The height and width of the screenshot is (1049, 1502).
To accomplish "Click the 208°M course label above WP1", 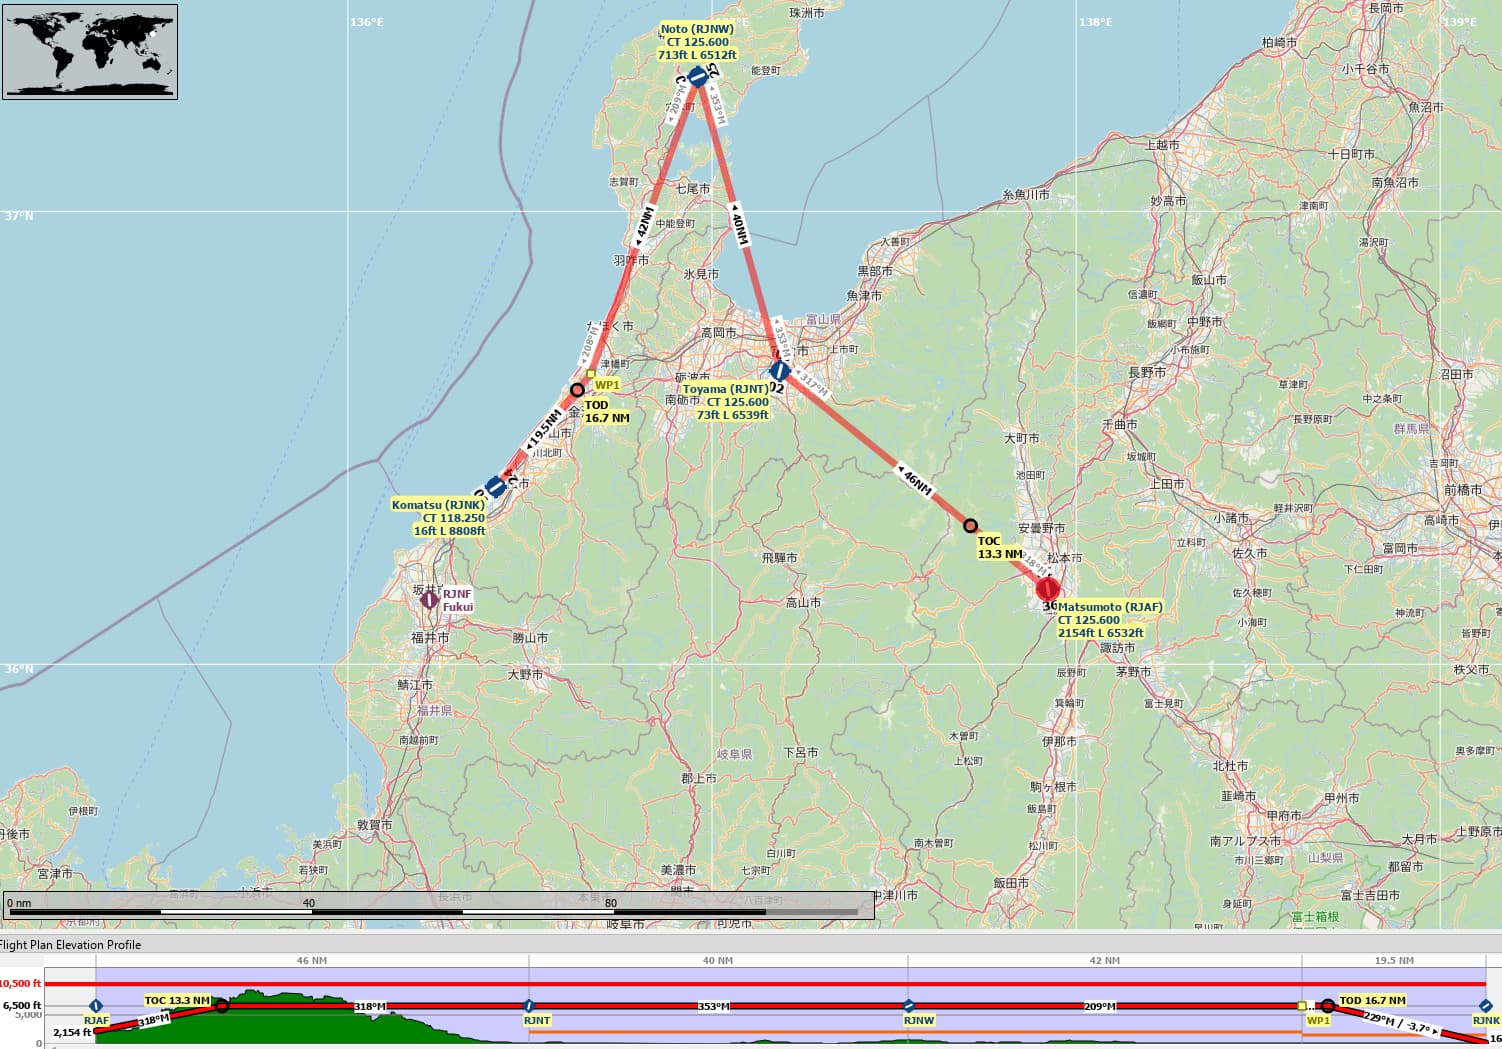I will coord(588,345).
